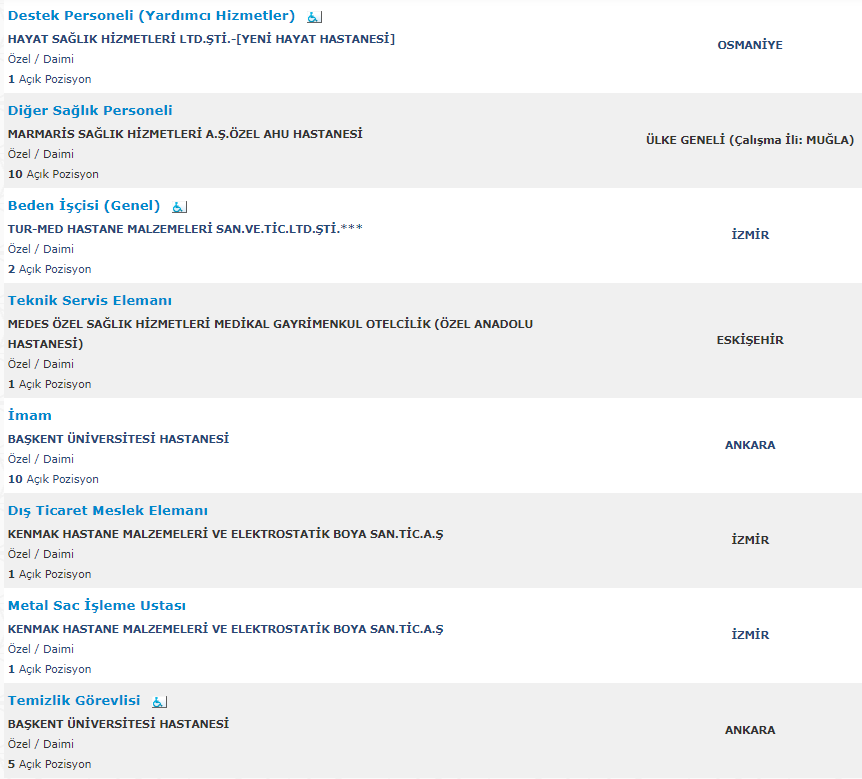Click the wheelchair icon beside Destek Personeli
The width and height of the screenshot is (862, 779).
(x=314, y=17)
